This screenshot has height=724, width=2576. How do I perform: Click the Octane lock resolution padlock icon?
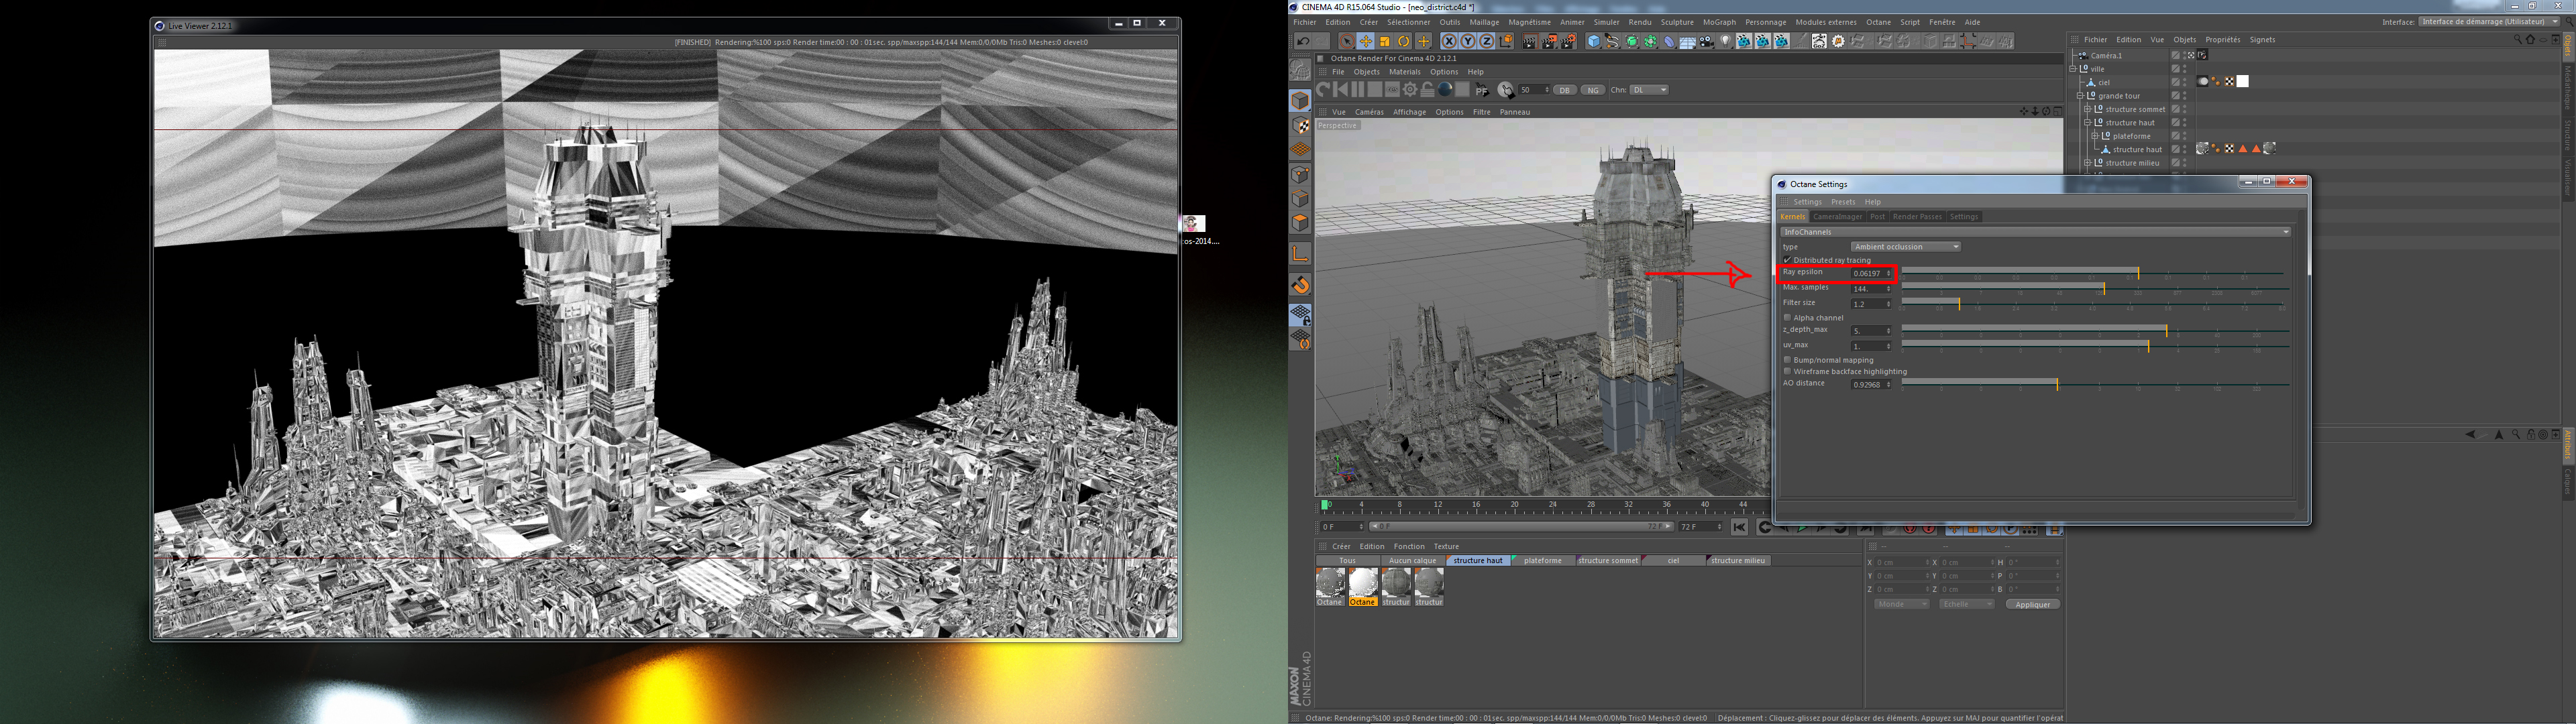tap(1428, 90)
